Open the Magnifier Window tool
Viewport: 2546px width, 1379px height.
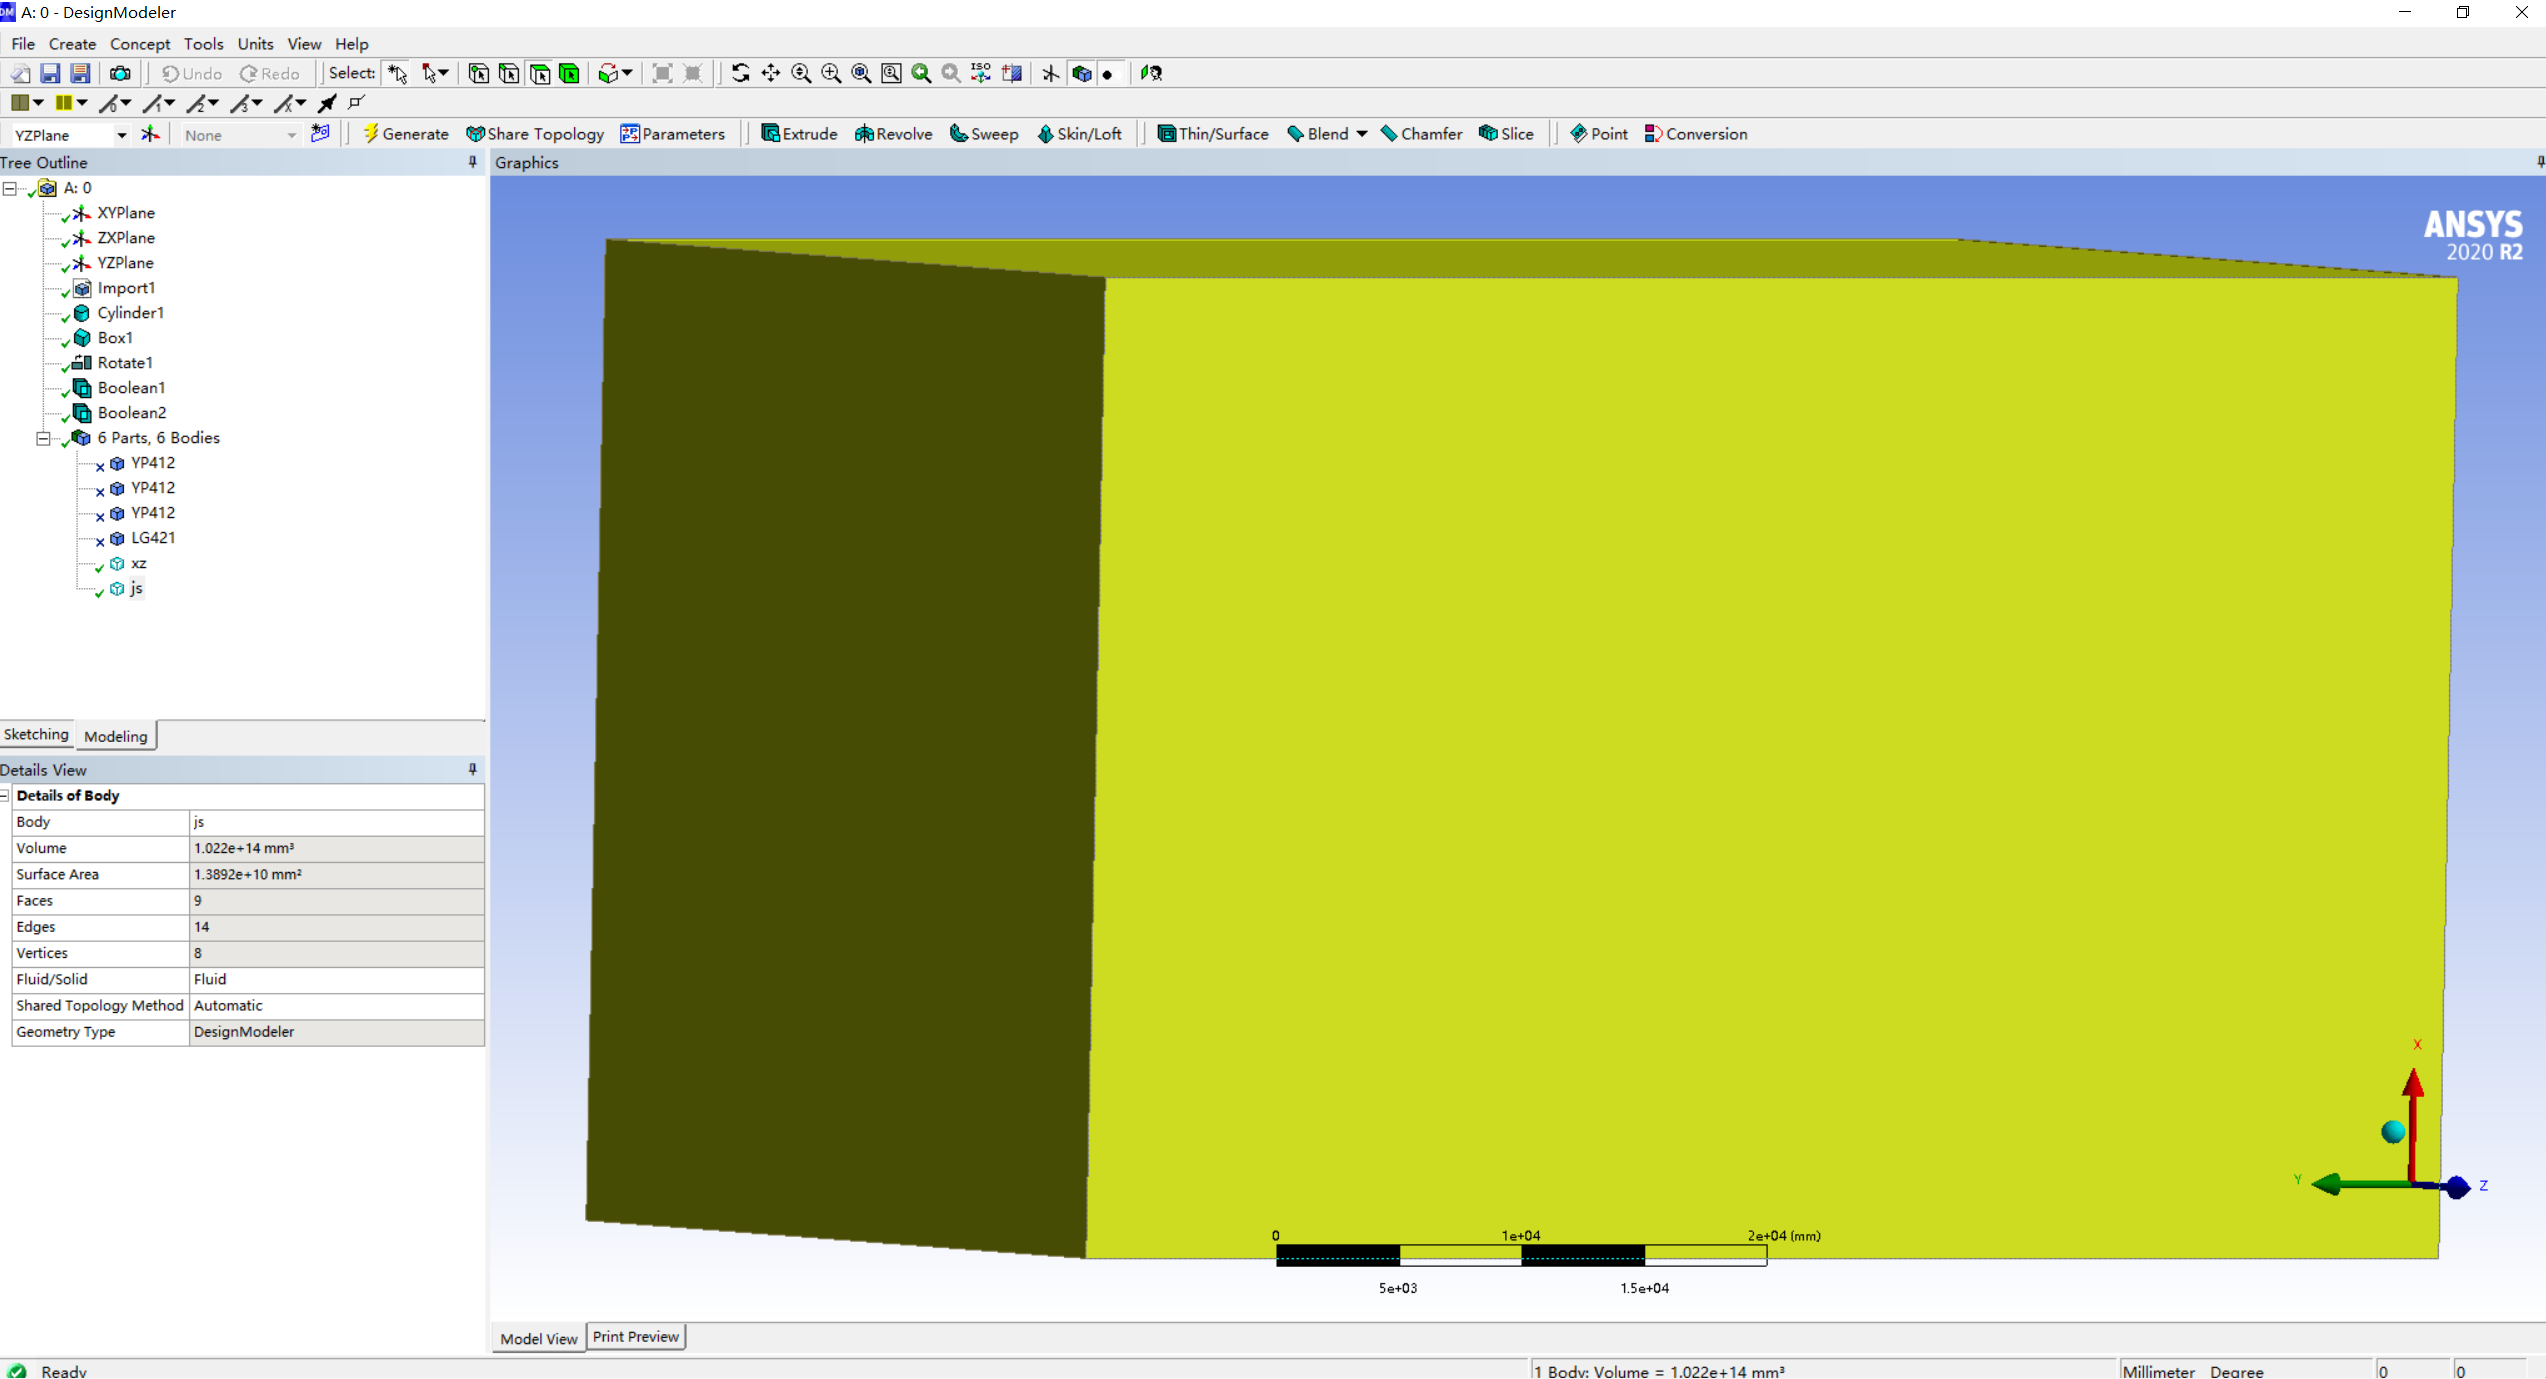(x=891, y=73)
